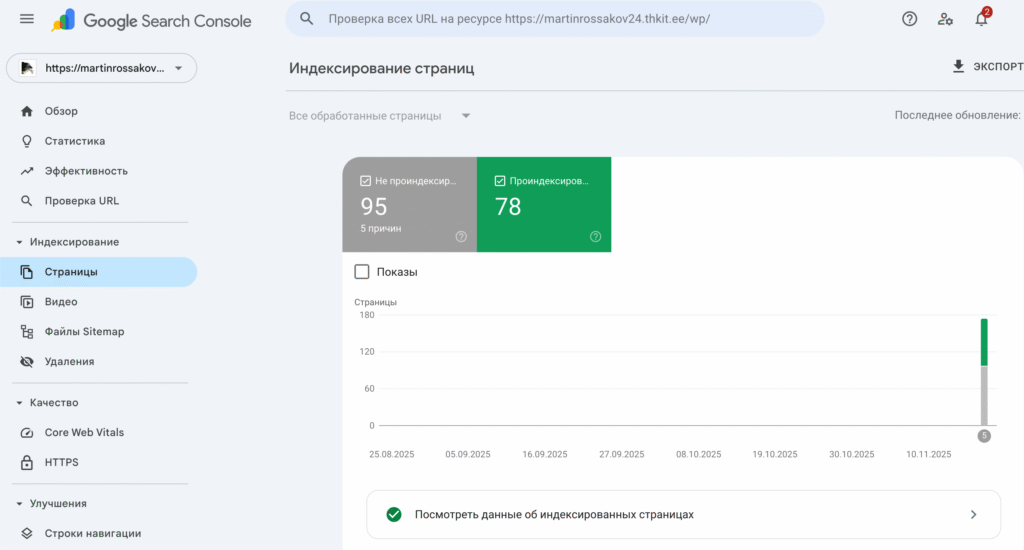Open the property selector dropdown
1024x550 pixels.
[x=102, y=68]
